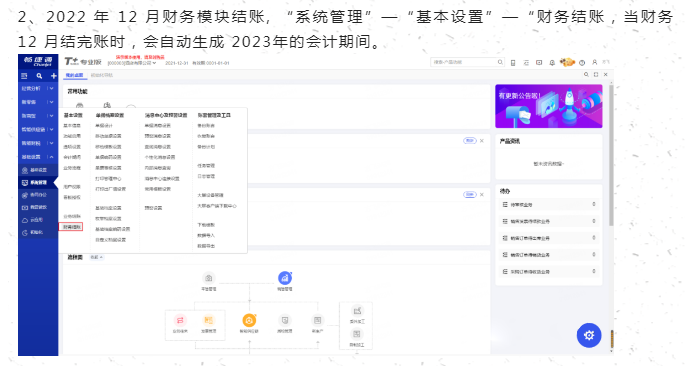The height and width of the screenshot is (366, 694).
Task: Open the first item in the 待办 list
Action: [x=549, y=204]
